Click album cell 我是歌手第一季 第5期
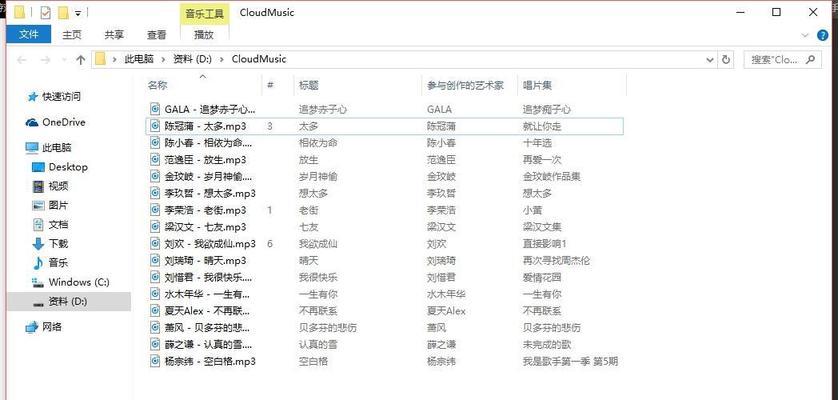Image resolution: width=838 pixels, height=400 pixels. coord(570,361)
